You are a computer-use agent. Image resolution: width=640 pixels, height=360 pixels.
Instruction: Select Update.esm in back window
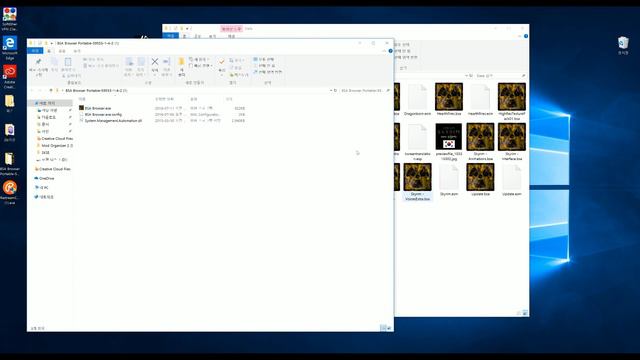(x=511, y=180)
